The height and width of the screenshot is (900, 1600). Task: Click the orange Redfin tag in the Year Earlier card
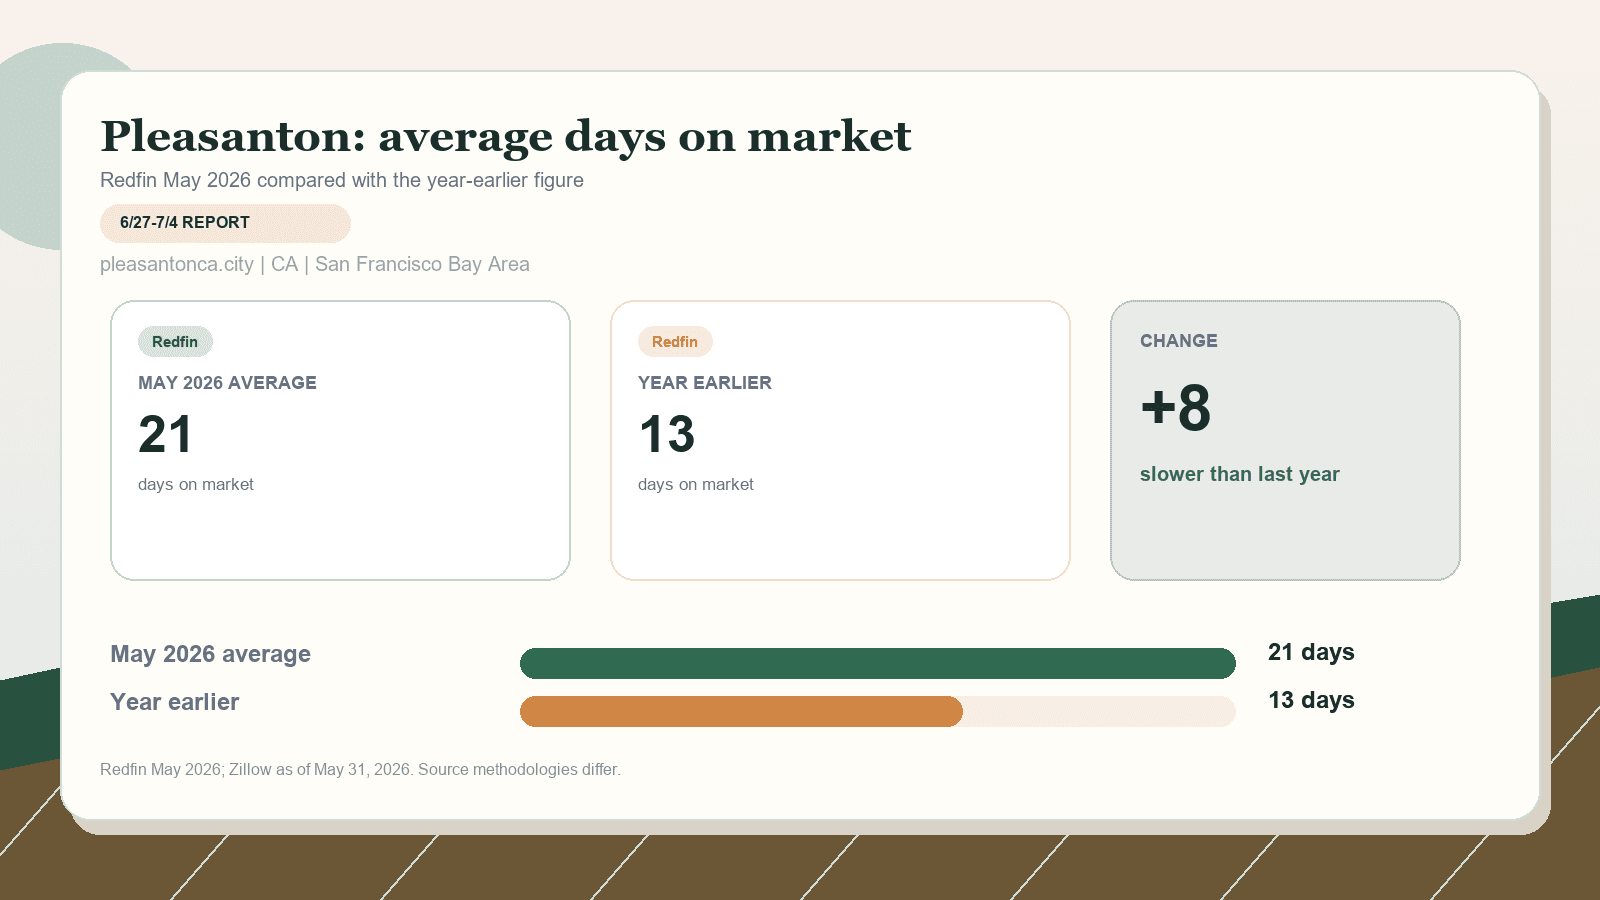point(675,342)
